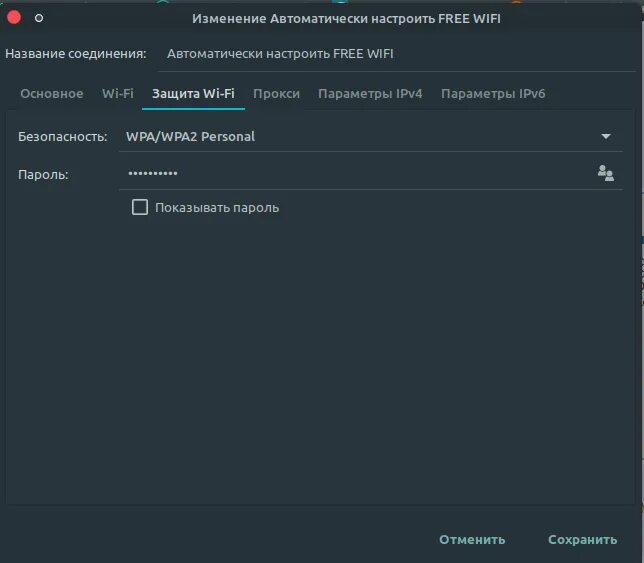Select the Защита Wi-Fi tab
Screen dimensions: 644x563
[193, 94]
